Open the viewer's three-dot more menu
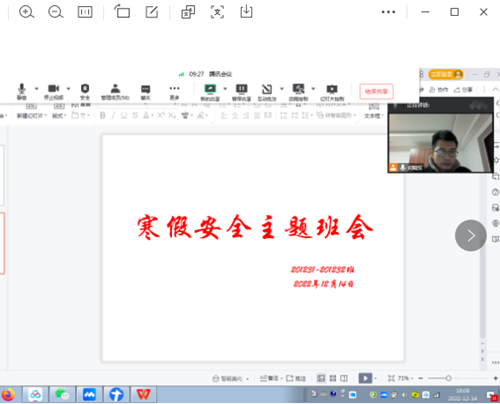500x404 pixels. (388, 12)
